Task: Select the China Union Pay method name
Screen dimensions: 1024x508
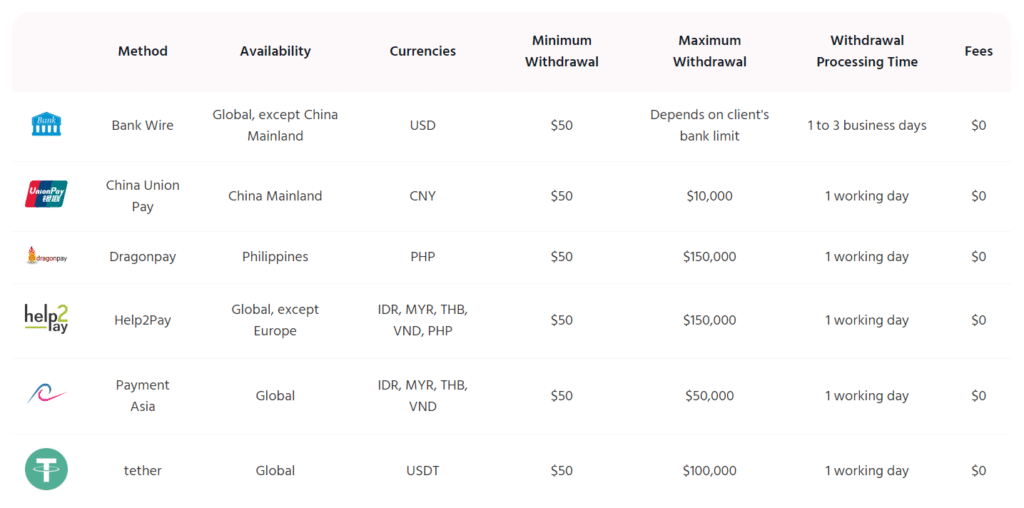Action: pyautogui.click(x=142, y=196)
